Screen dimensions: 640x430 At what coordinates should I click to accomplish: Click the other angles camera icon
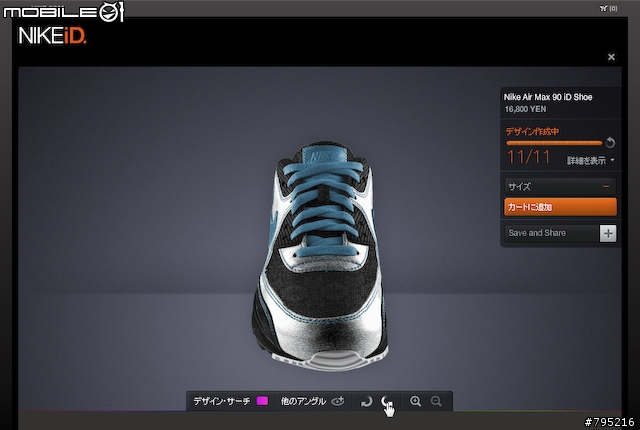click(x=338, y=401)
